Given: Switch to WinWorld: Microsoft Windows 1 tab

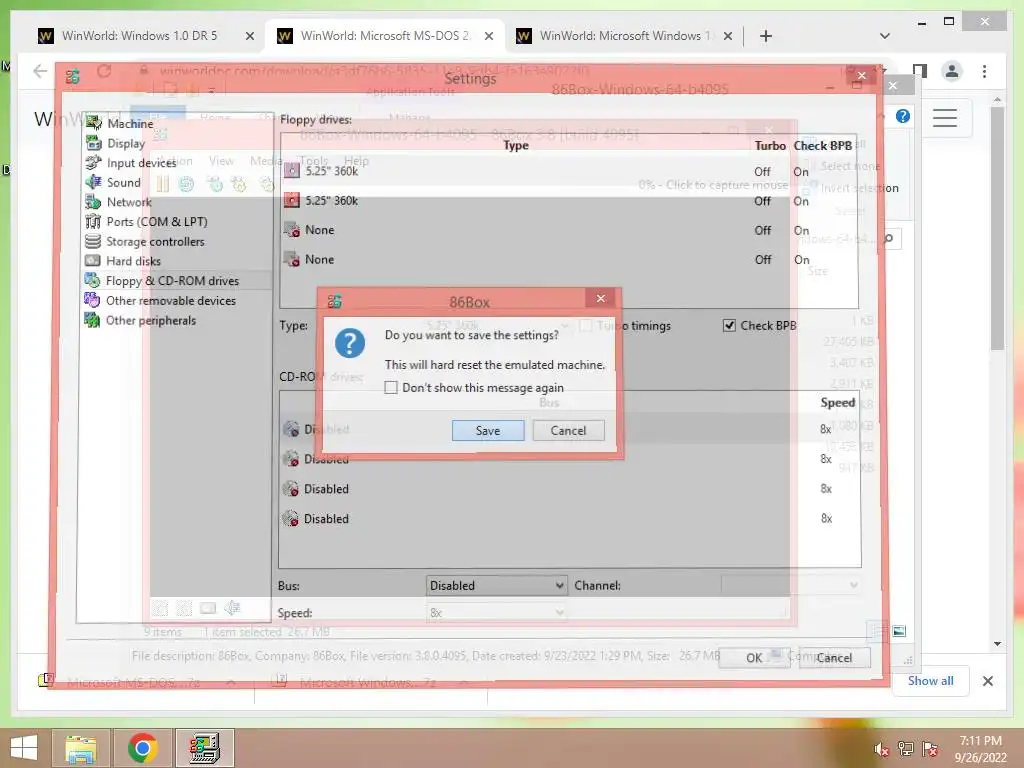Looking at the screenshot, I should (x=623, y=36).
